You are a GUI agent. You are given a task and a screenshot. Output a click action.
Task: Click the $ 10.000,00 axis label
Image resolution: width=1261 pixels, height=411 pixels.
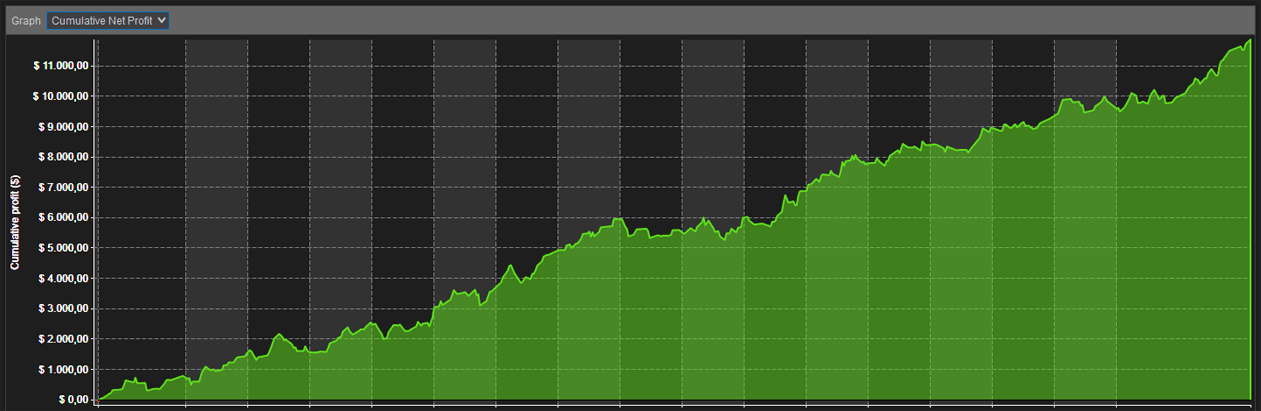(62, 97)
